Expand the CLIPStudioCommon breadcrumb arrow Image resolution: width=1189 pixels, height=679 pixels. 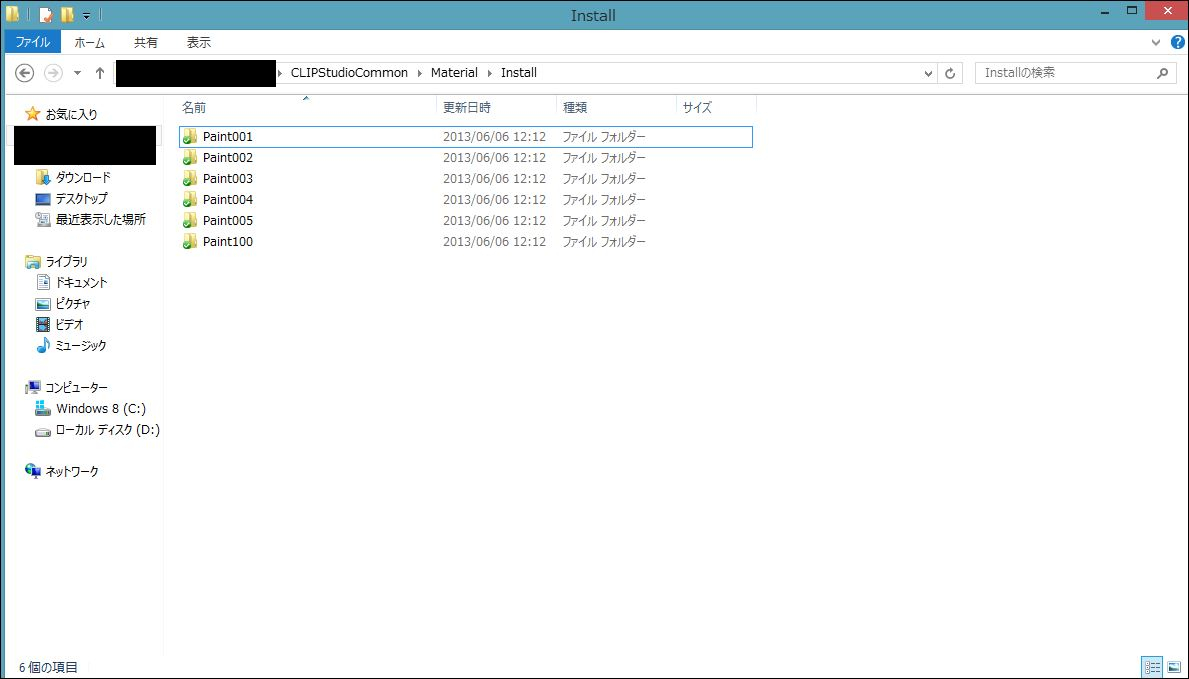419,73
